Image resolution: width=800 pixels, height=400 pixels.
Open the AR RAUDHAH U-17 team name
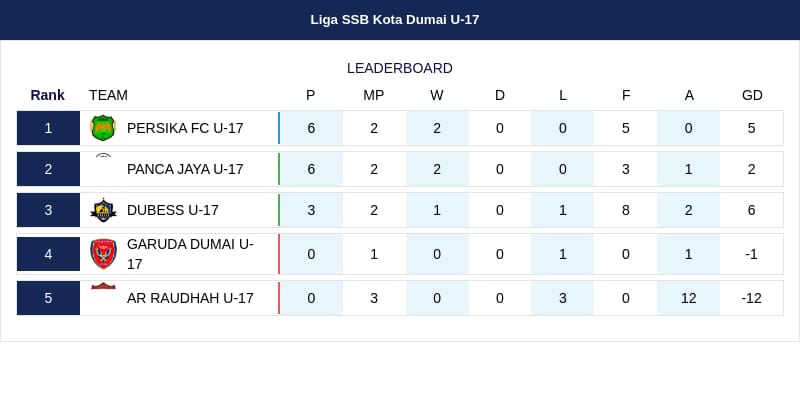click(190, 298)
